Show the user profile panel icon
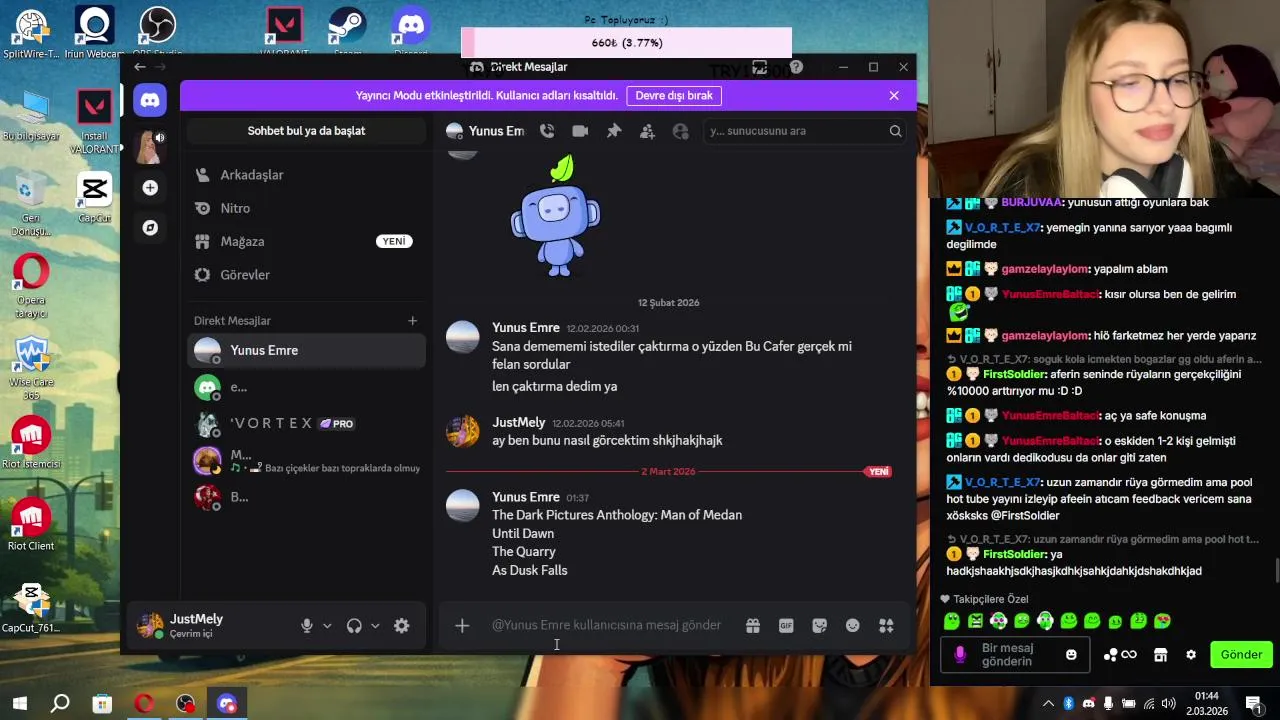The width and height of the screenshot is (1280, 720). pos(681,131)
